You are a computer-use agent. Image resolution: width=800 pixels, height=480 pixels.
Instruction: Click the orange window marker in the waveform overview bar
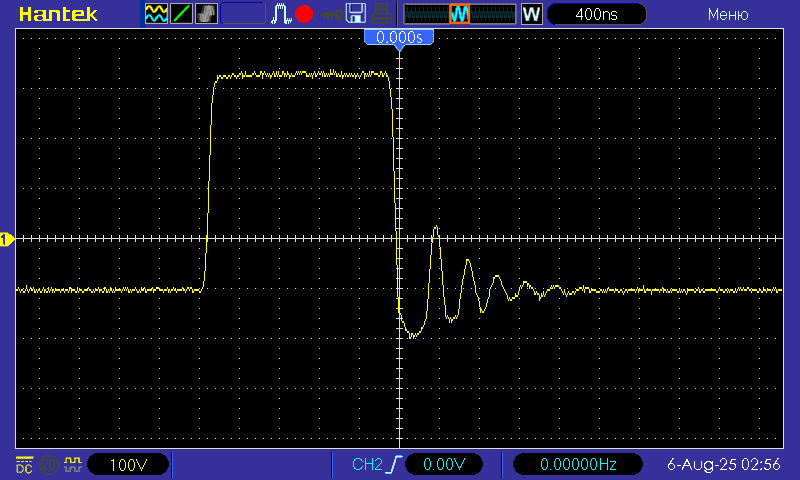(460, 14)
